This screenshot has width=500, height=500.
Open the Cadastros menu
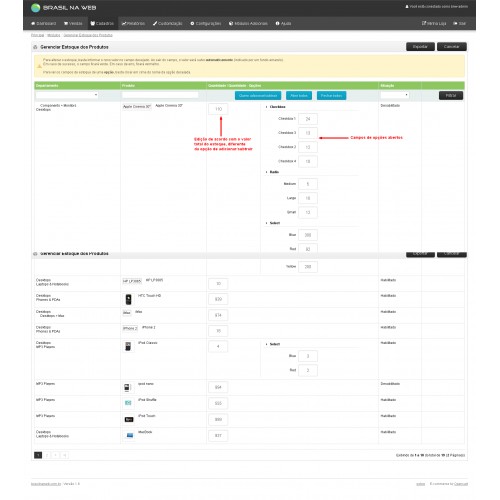[102, 23]
